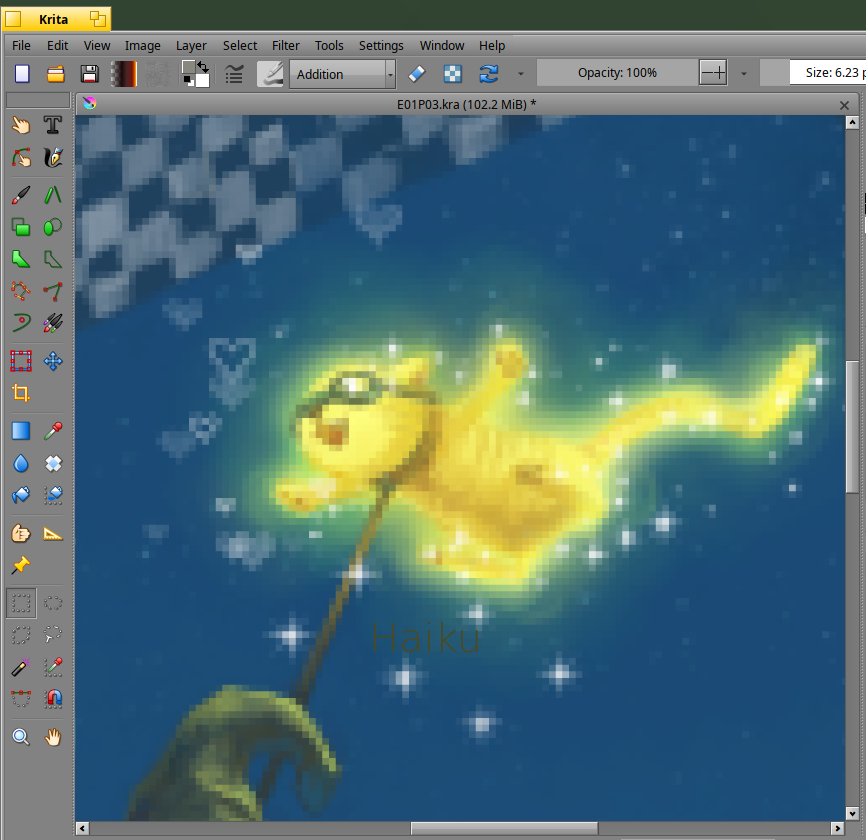Open a file using folder icon
The width and height of the screenshot is (866, 840).
56,73
